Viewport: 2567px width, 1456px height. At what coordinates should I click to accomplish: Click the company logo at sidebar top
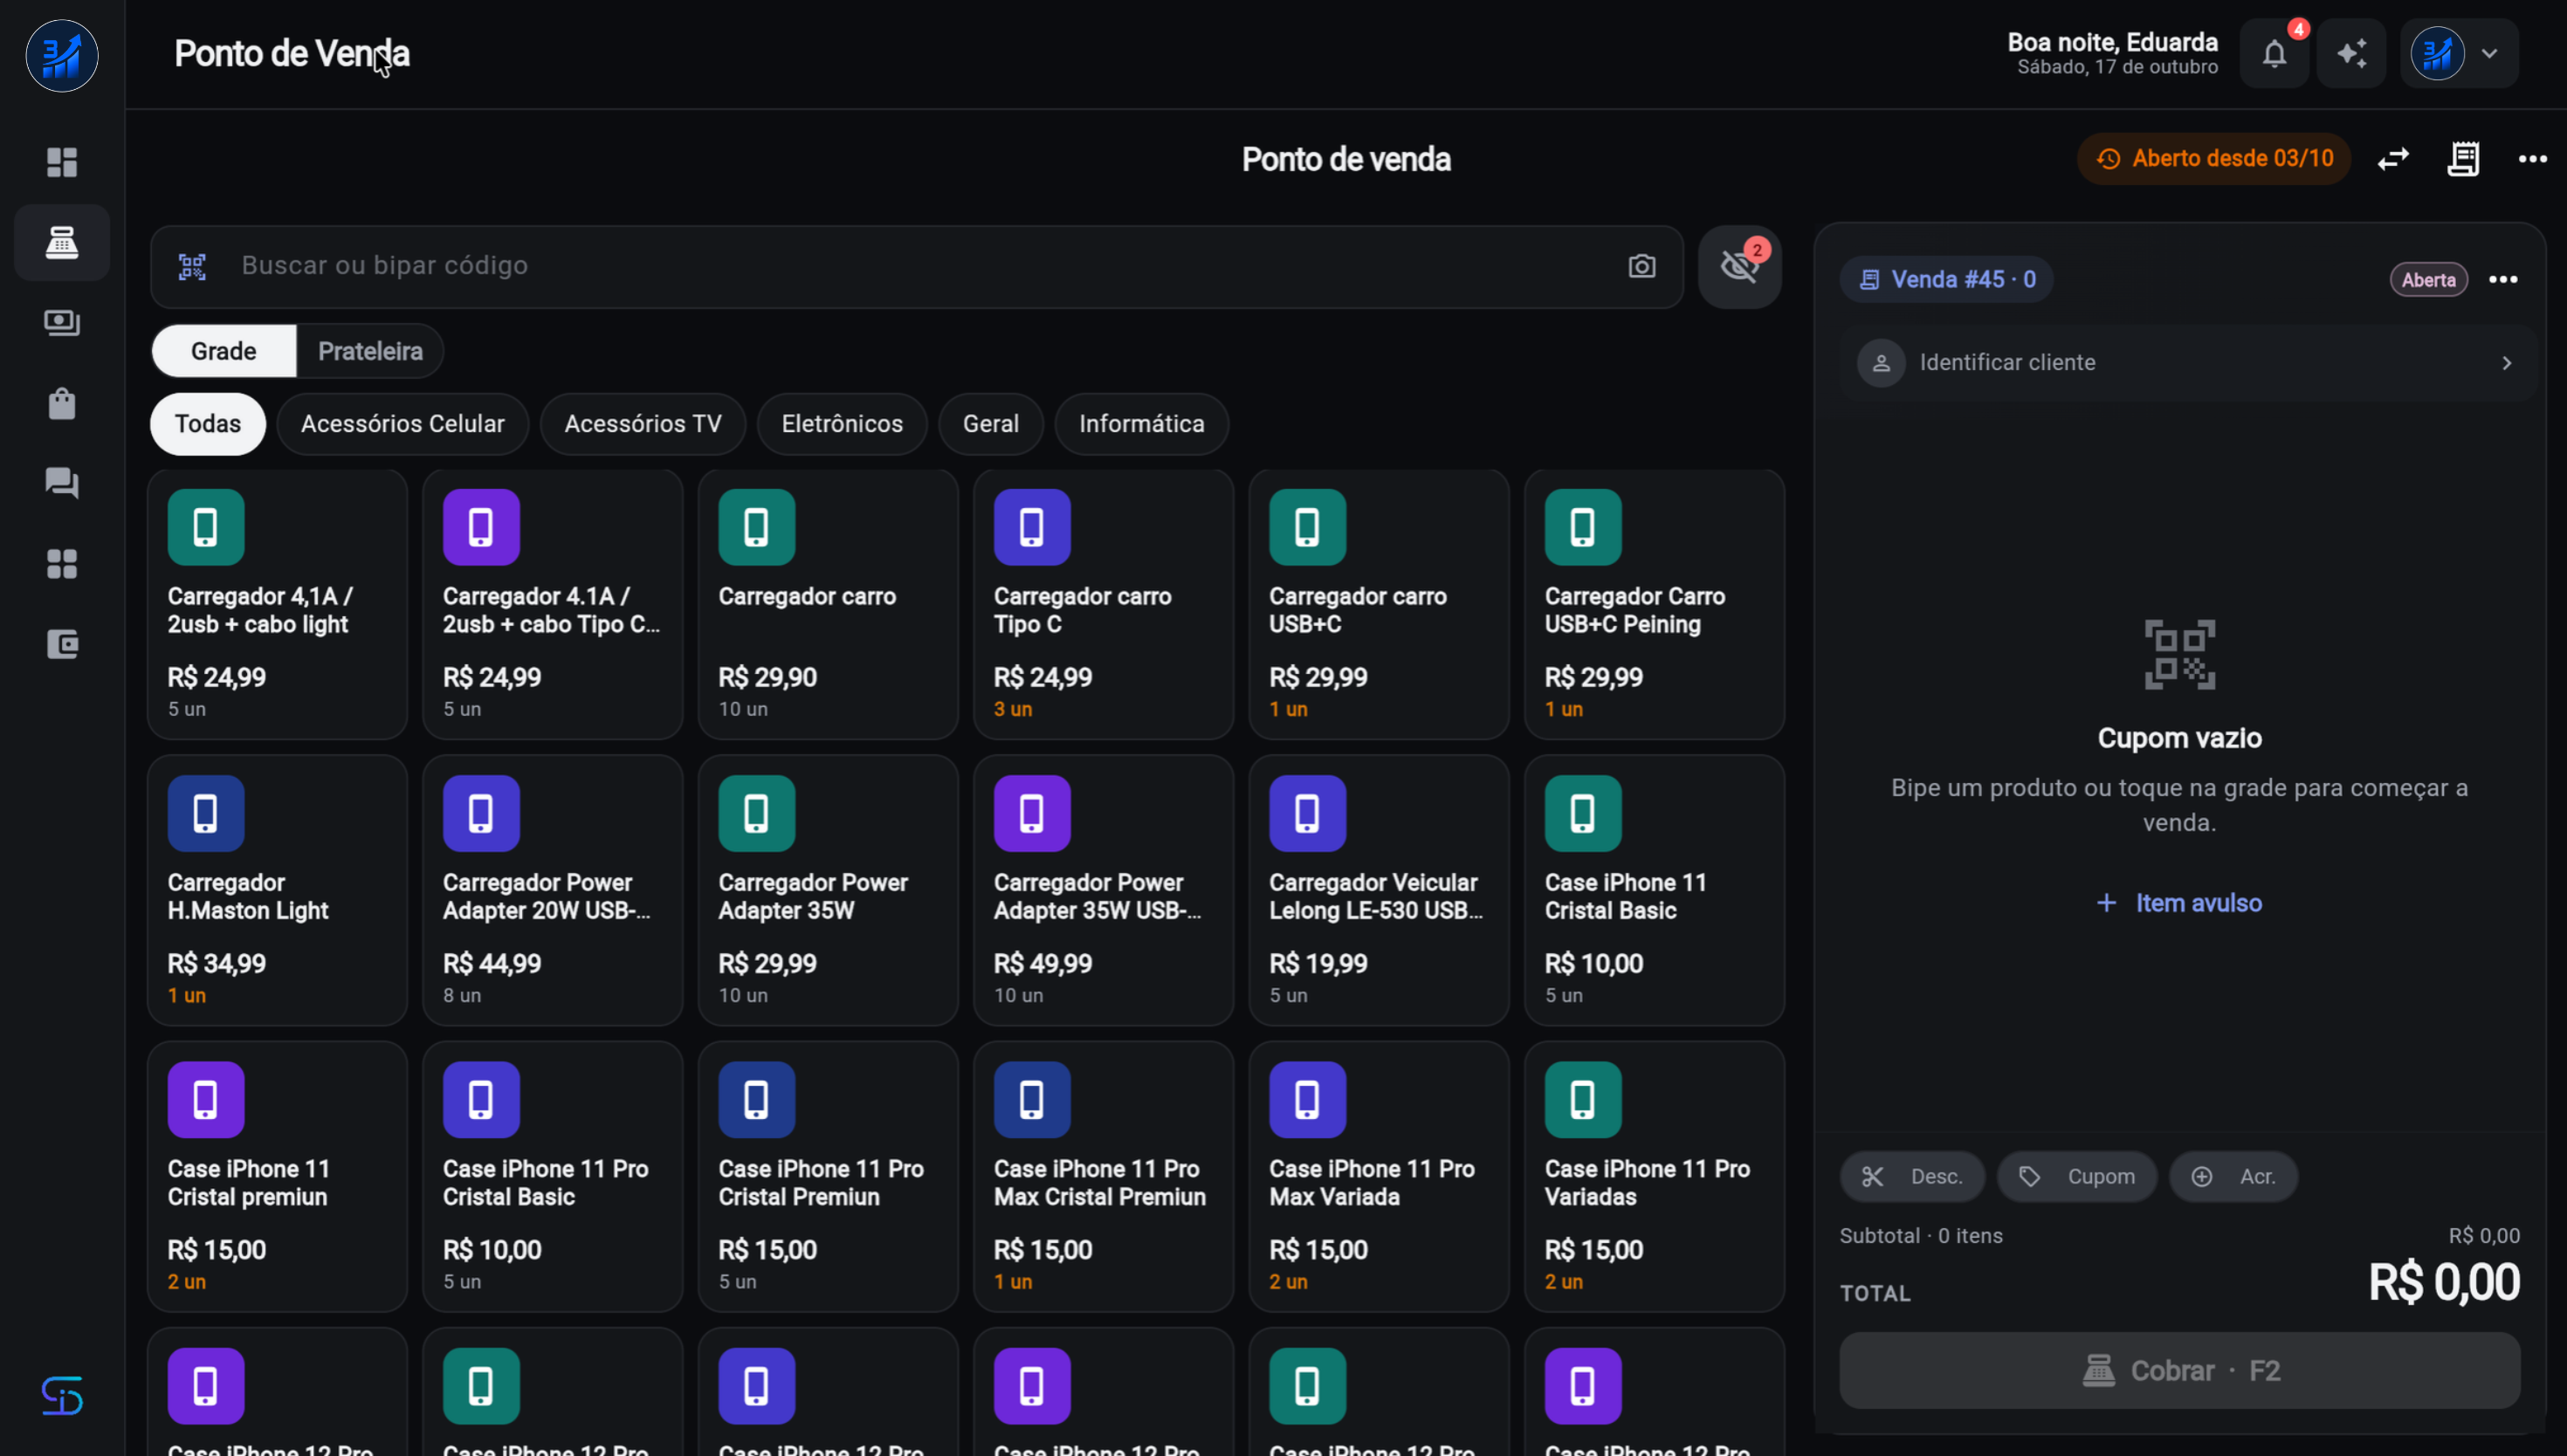62,56
